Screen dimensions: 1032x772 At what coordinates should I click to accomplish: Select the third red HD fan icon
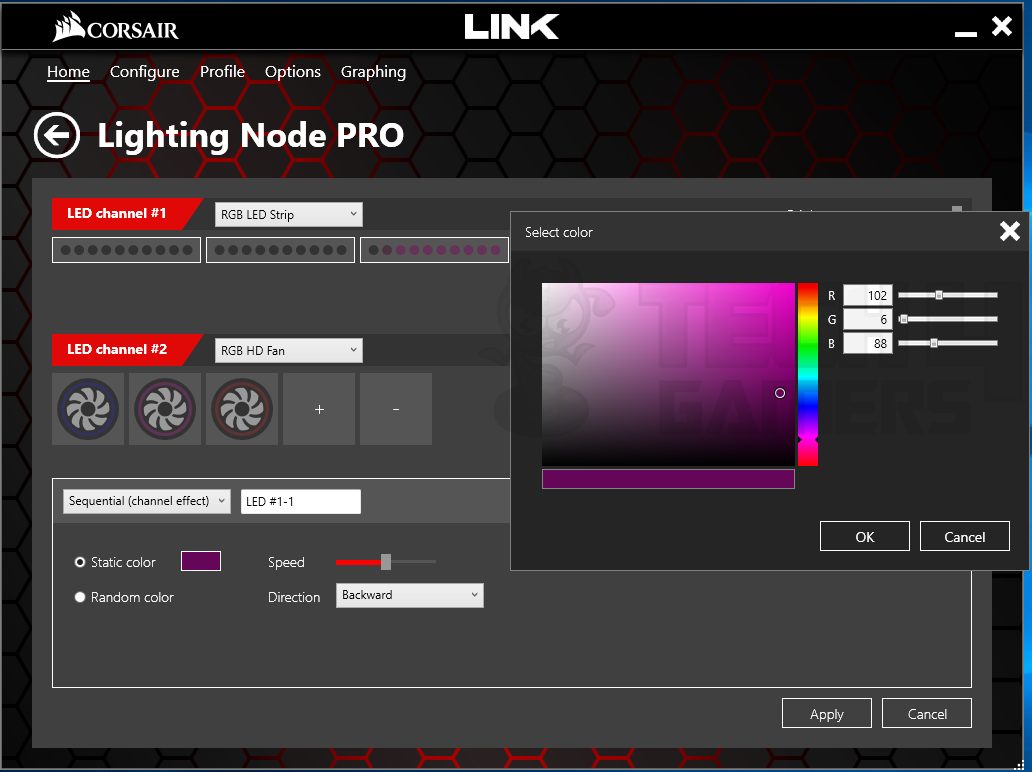click(242, 409)
